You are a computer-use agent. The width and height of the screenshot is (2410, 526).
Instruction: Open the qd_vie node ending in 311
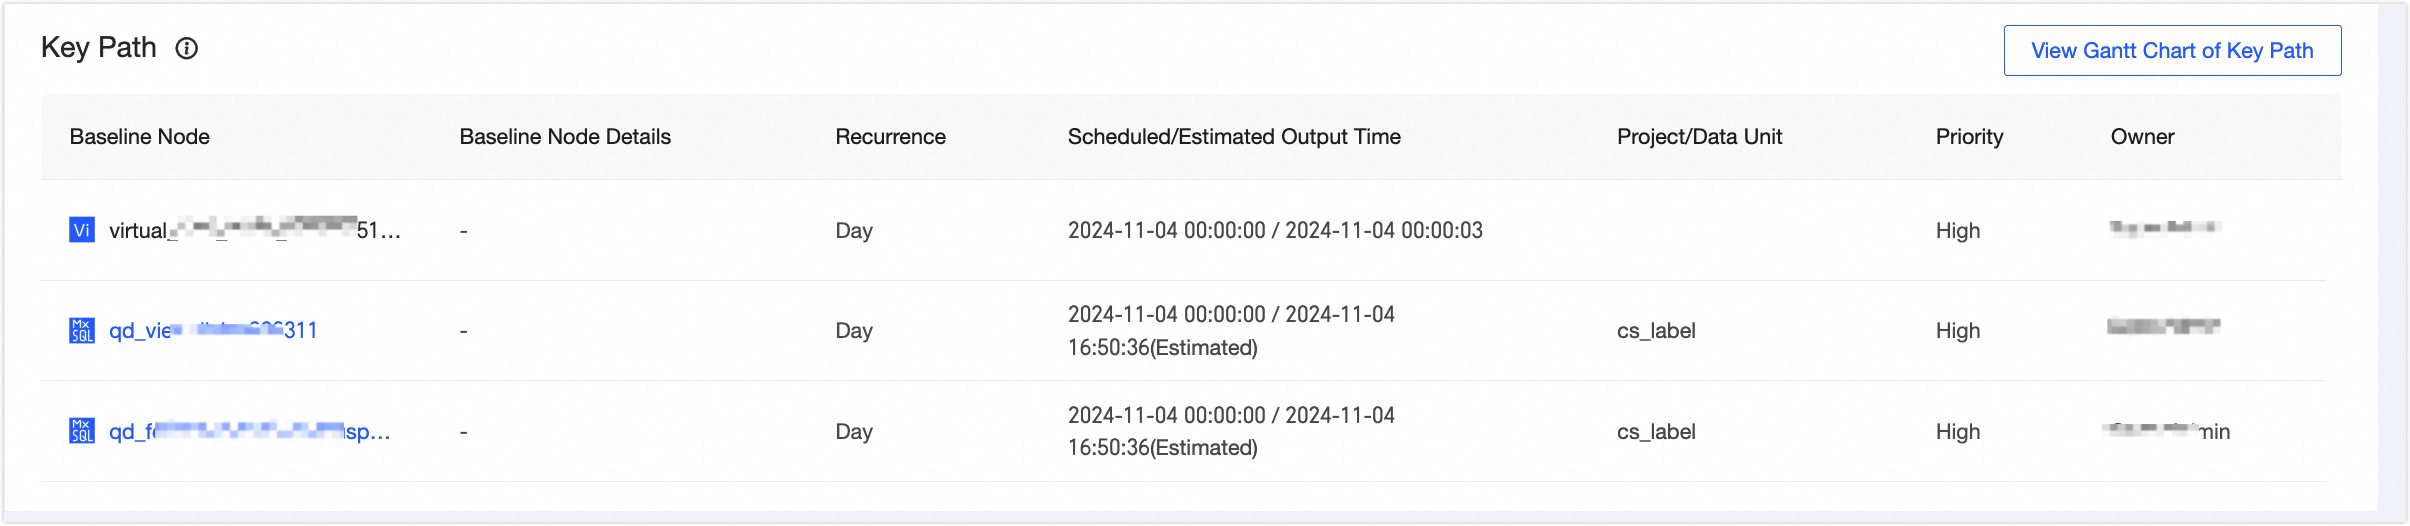[213, 330]
